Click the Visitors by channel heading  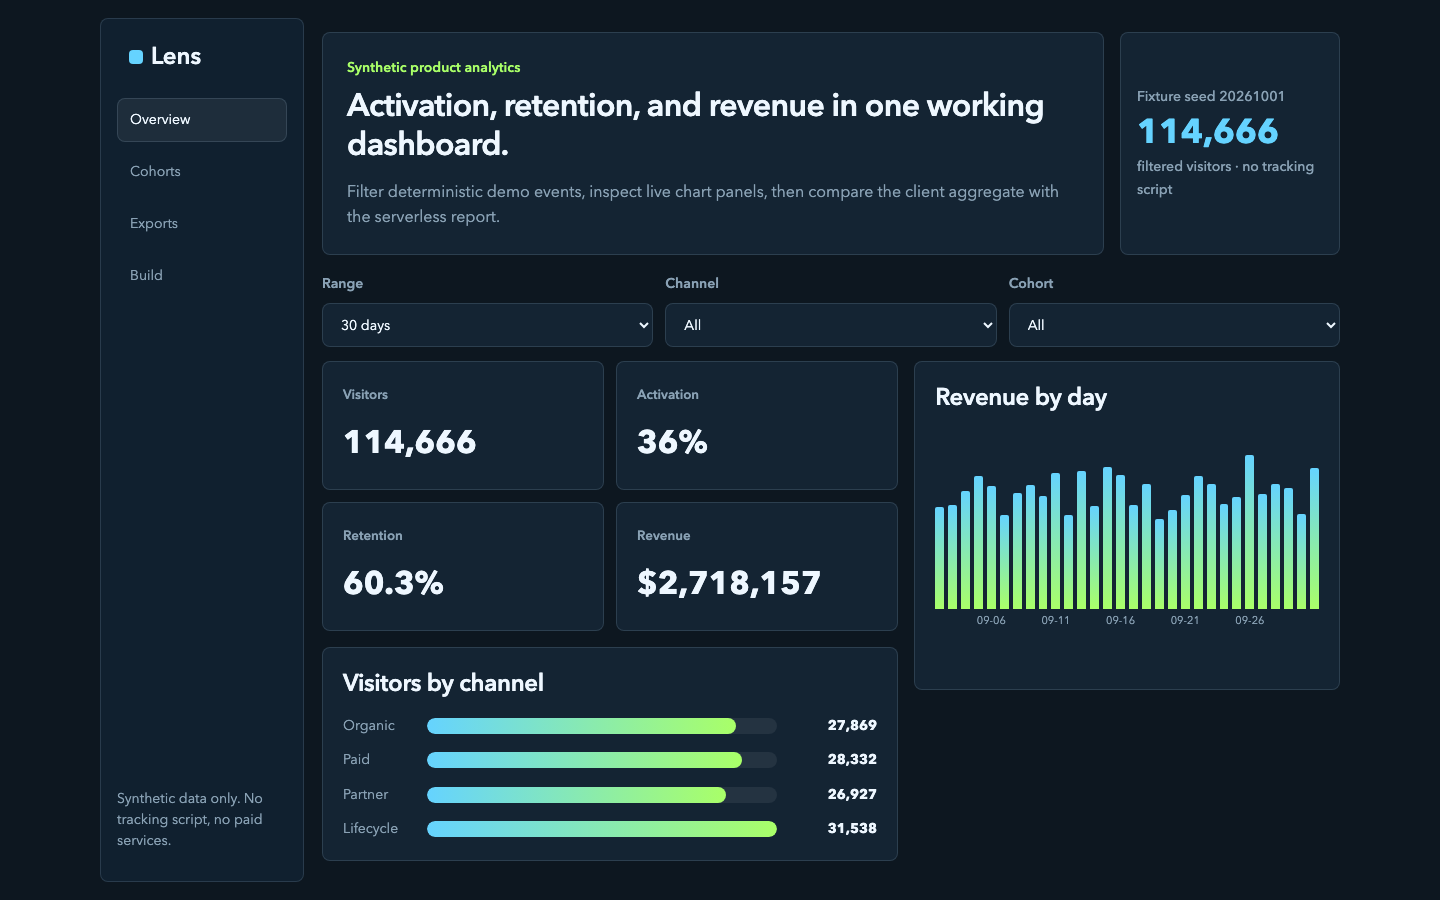(443, 683)
